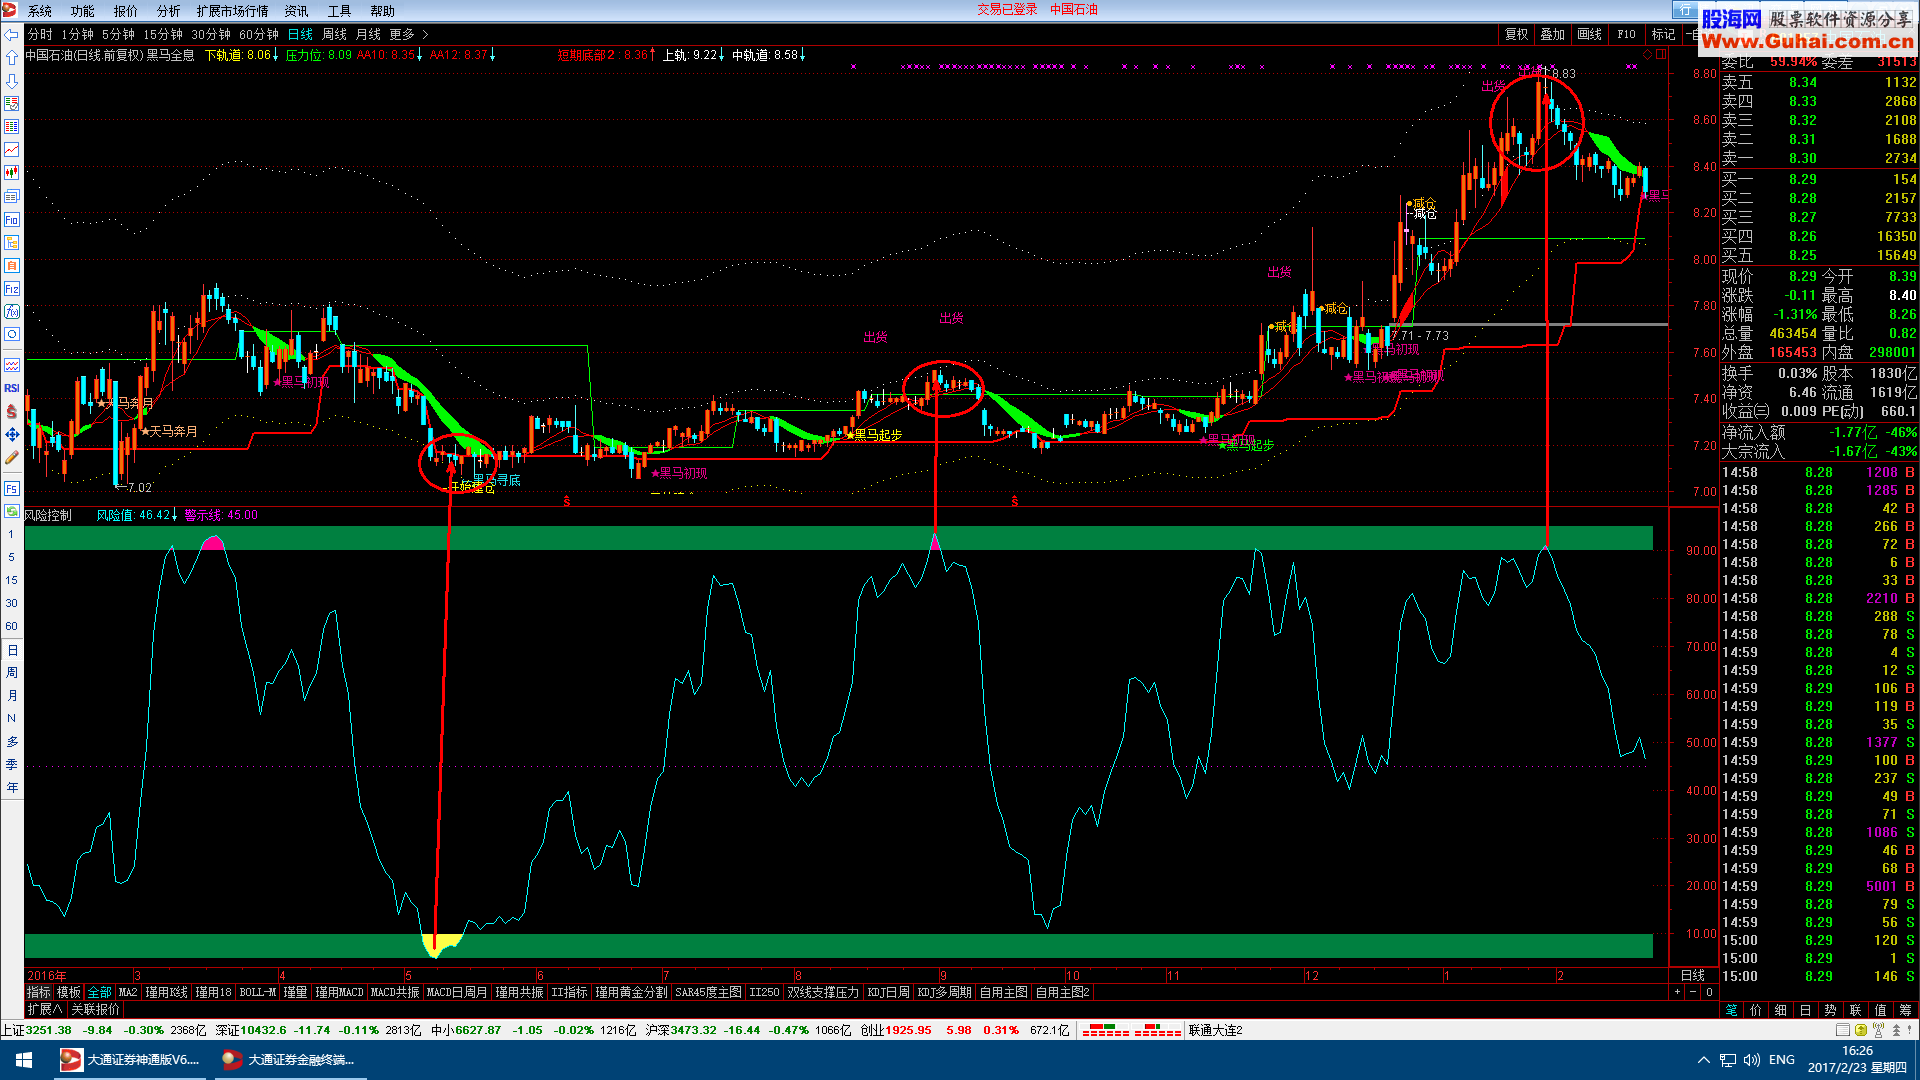This screenshot has height=1080, width=1920.
Task: Click the volume speaker tray icon
Action: tap(1751, 1060)
